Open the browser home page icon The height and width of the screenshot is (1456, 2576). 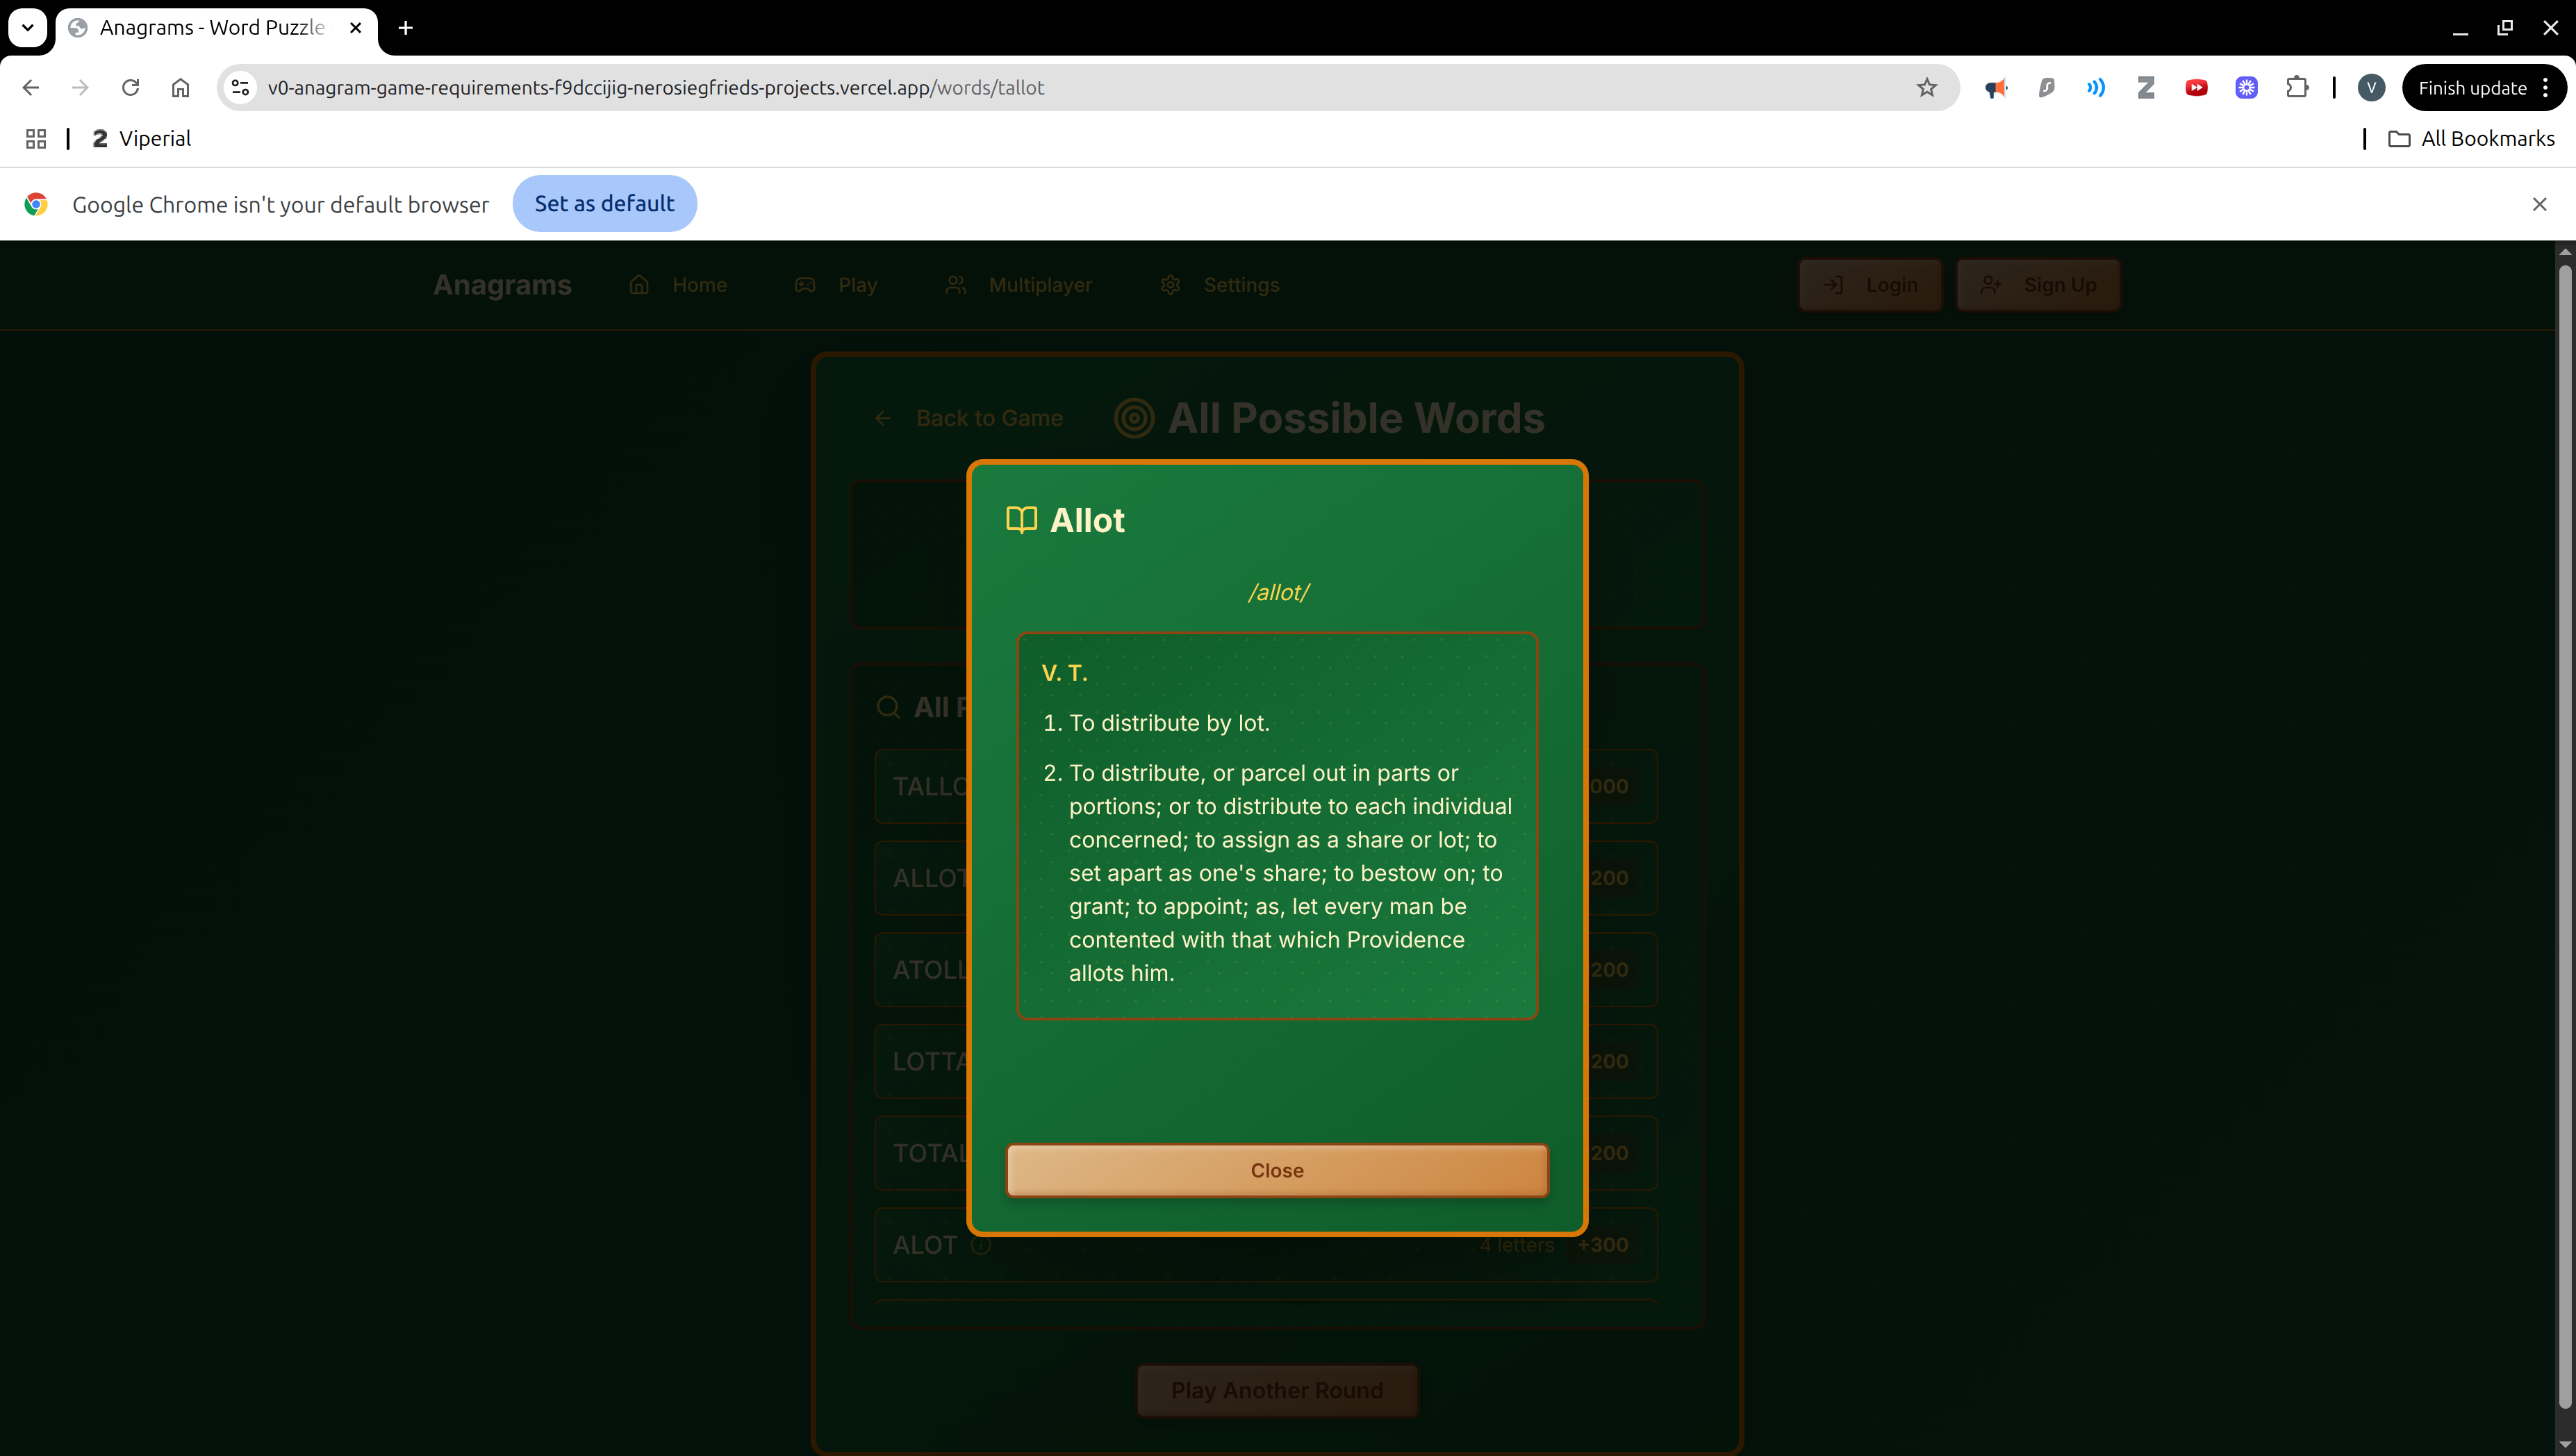tap(180, 88)
